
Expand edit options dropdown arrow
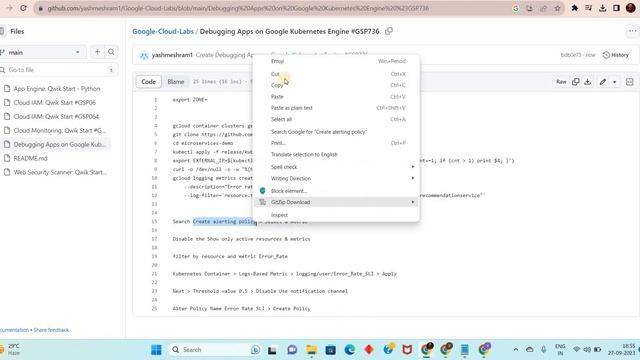tap(615, 82)
